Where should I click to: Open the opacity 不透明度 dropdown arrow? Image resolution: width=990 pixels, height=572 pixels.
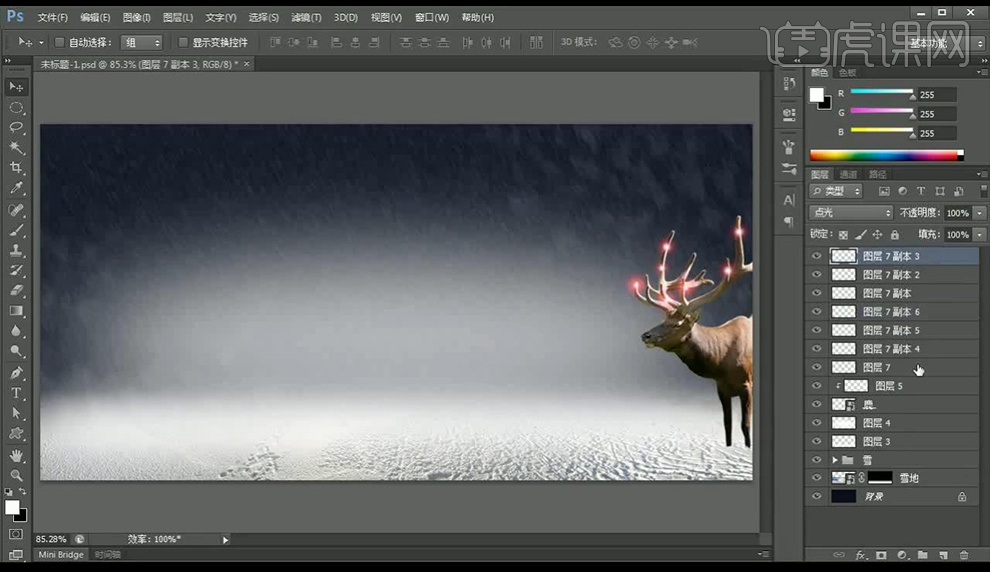[x=980, y=213]
